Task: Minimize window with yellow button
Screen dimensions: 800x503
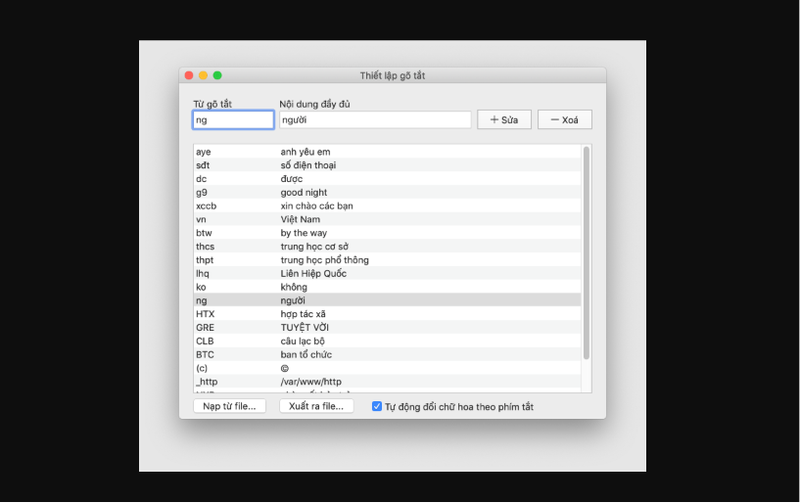Action: (x=203, y=76)
